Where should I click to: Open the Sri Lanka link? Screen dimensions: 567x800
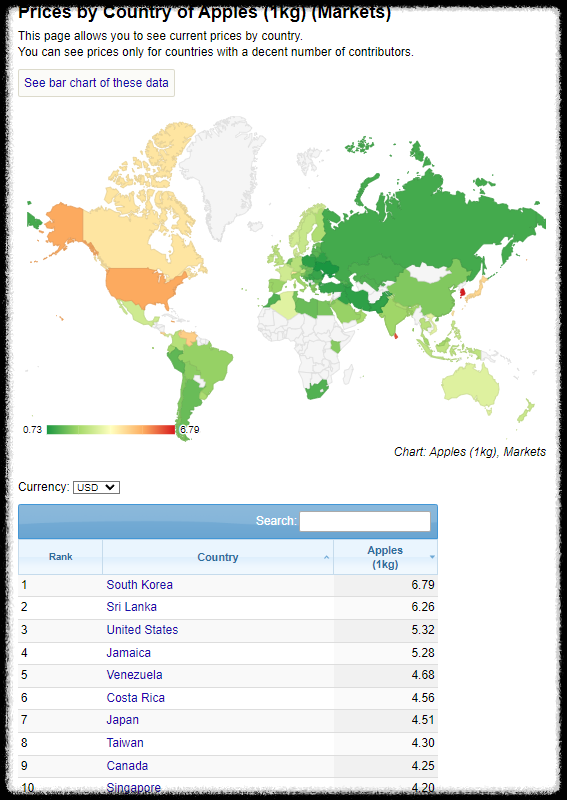pyautogui.click(x=131, y=607)
